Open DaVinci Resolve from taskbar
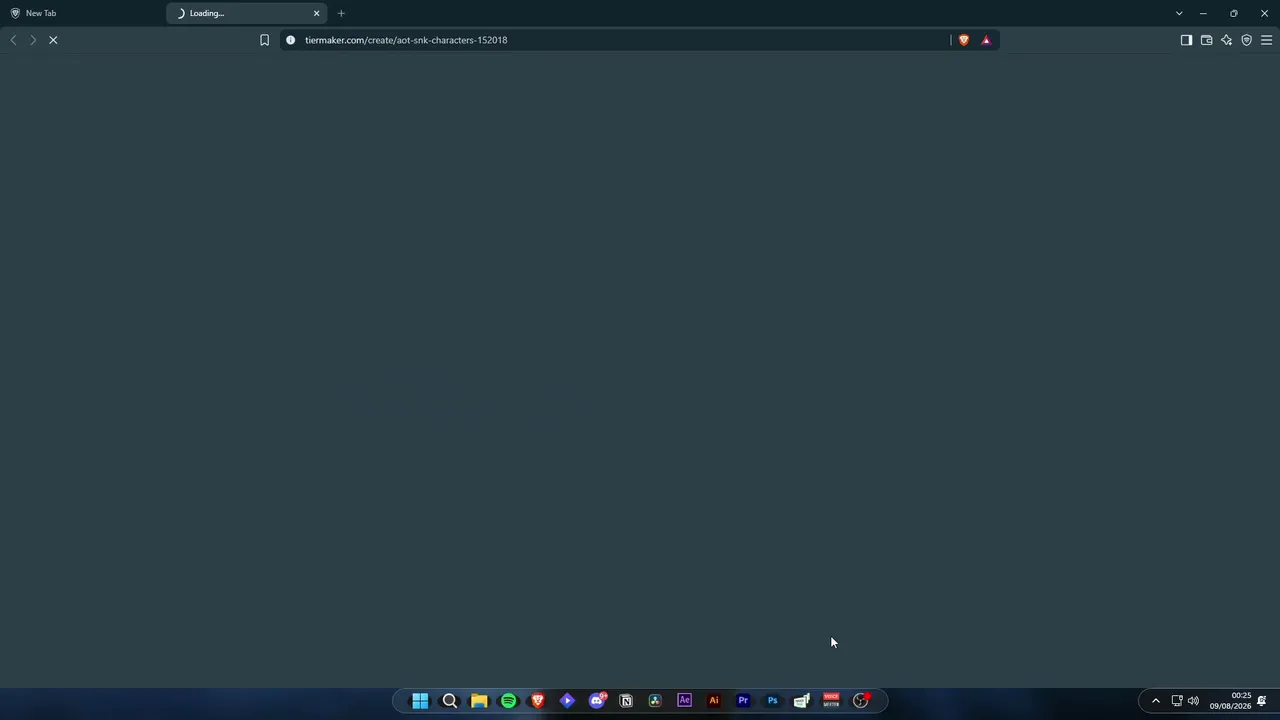This screenshot has height=720, width=1280. [655, 701]
